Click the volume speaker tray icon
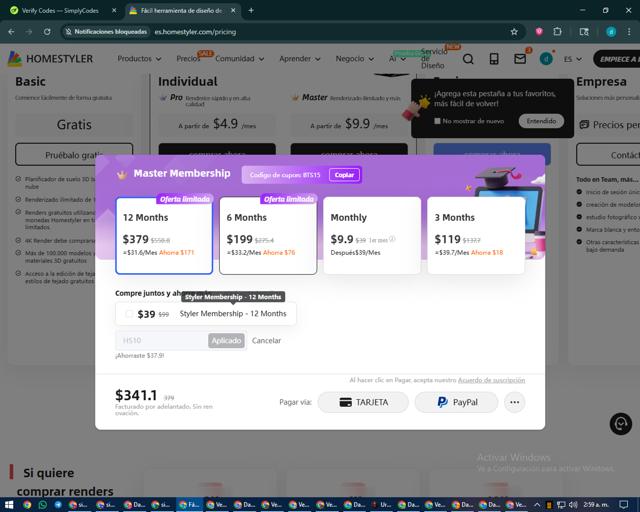Viewport: 640px width, 512px height. pyautogui.click(x=573, y=505)
